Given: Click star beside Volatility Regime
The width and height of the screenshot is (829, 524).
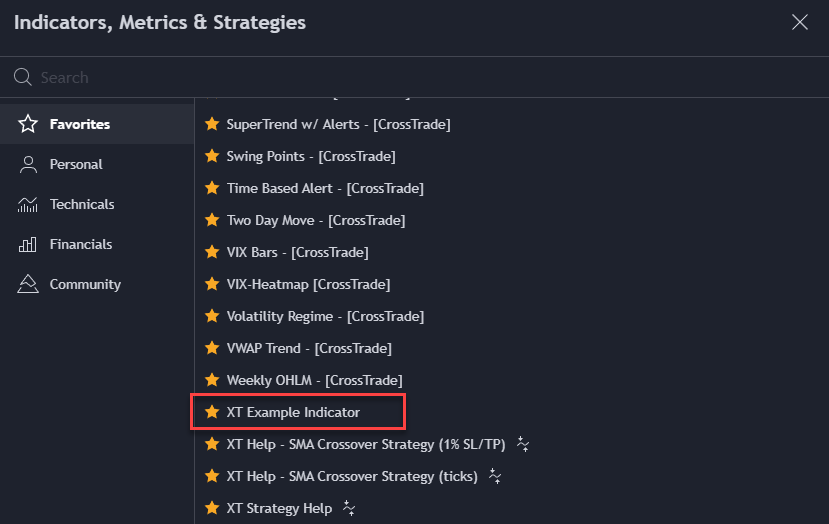Looking at the screenshot, I should [212, 316].
